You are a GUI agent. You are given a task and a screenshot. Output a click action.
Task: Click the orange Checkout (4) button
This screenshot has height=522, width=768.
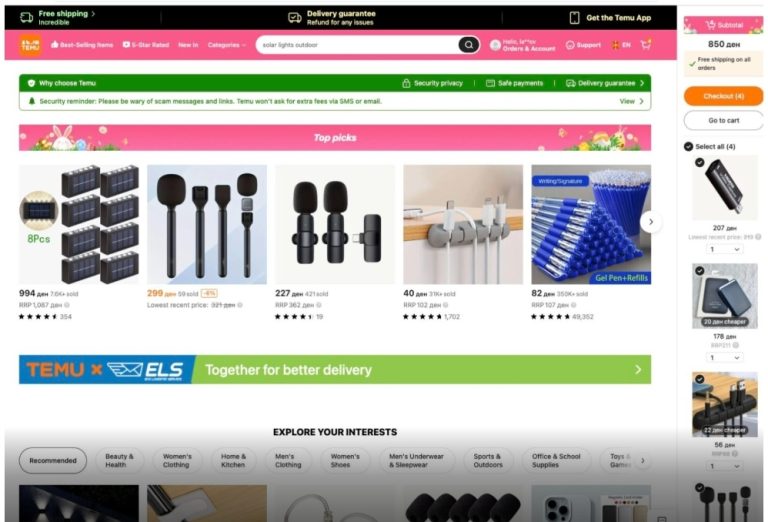pos(723,96)
